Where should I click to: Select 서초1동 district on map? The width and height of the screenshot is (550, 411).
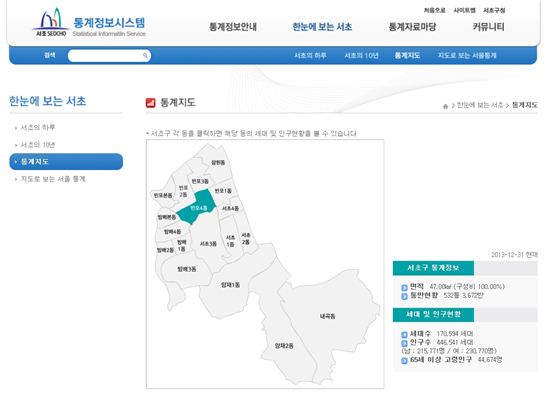230,241
